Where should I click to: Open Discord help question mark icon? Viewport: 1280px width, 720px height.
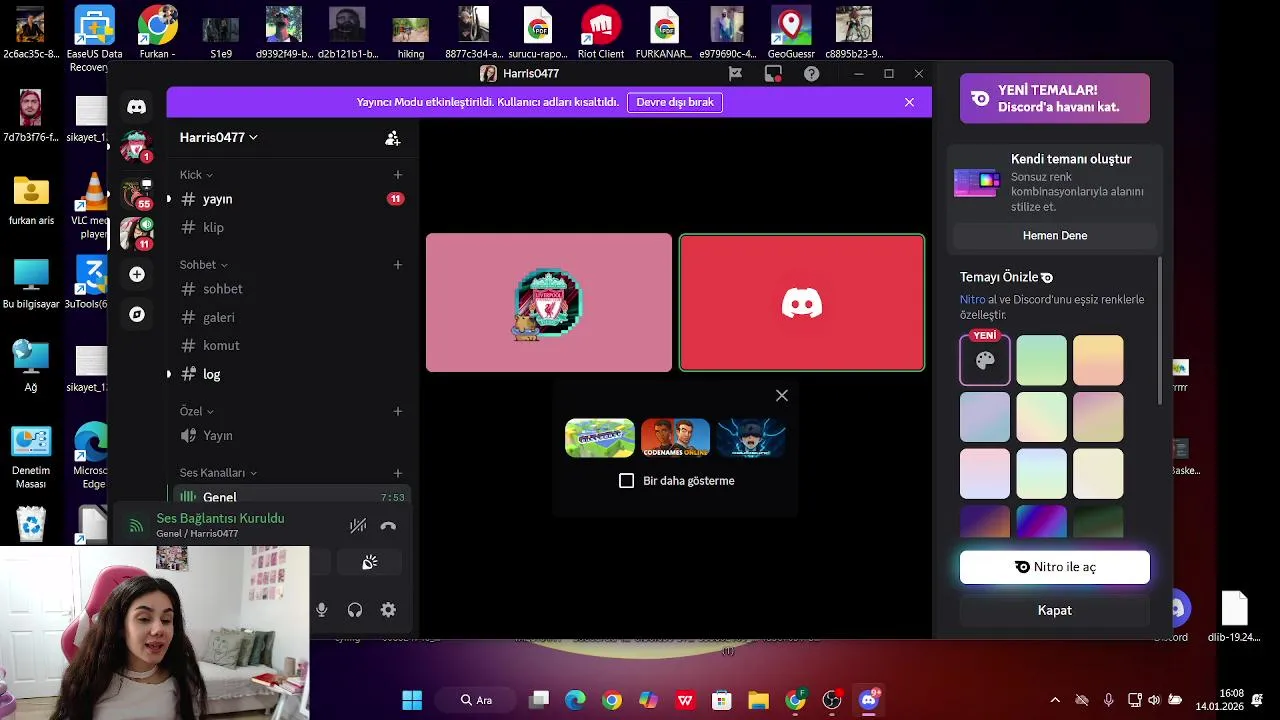pyautogui.click(x=811, y=74)
